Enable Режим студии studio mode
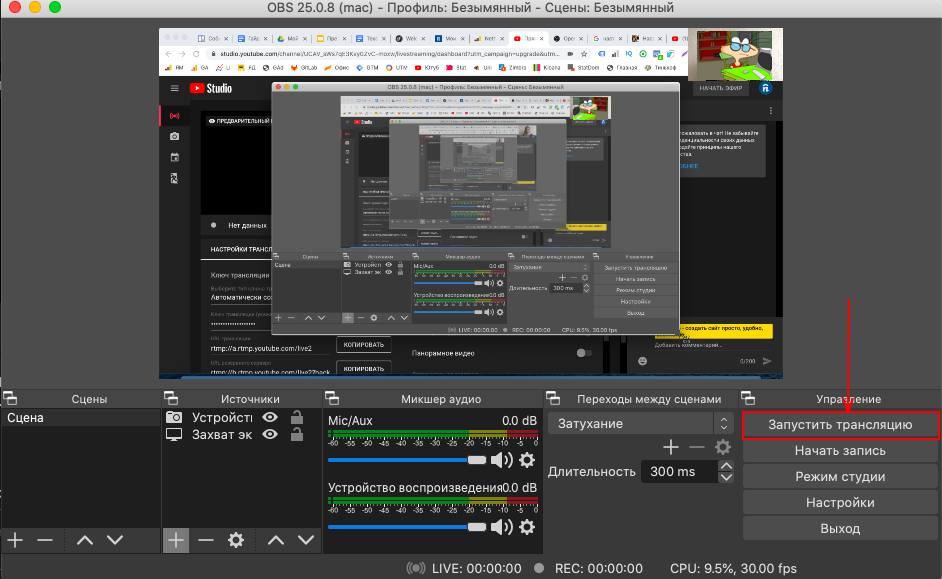 840,476
